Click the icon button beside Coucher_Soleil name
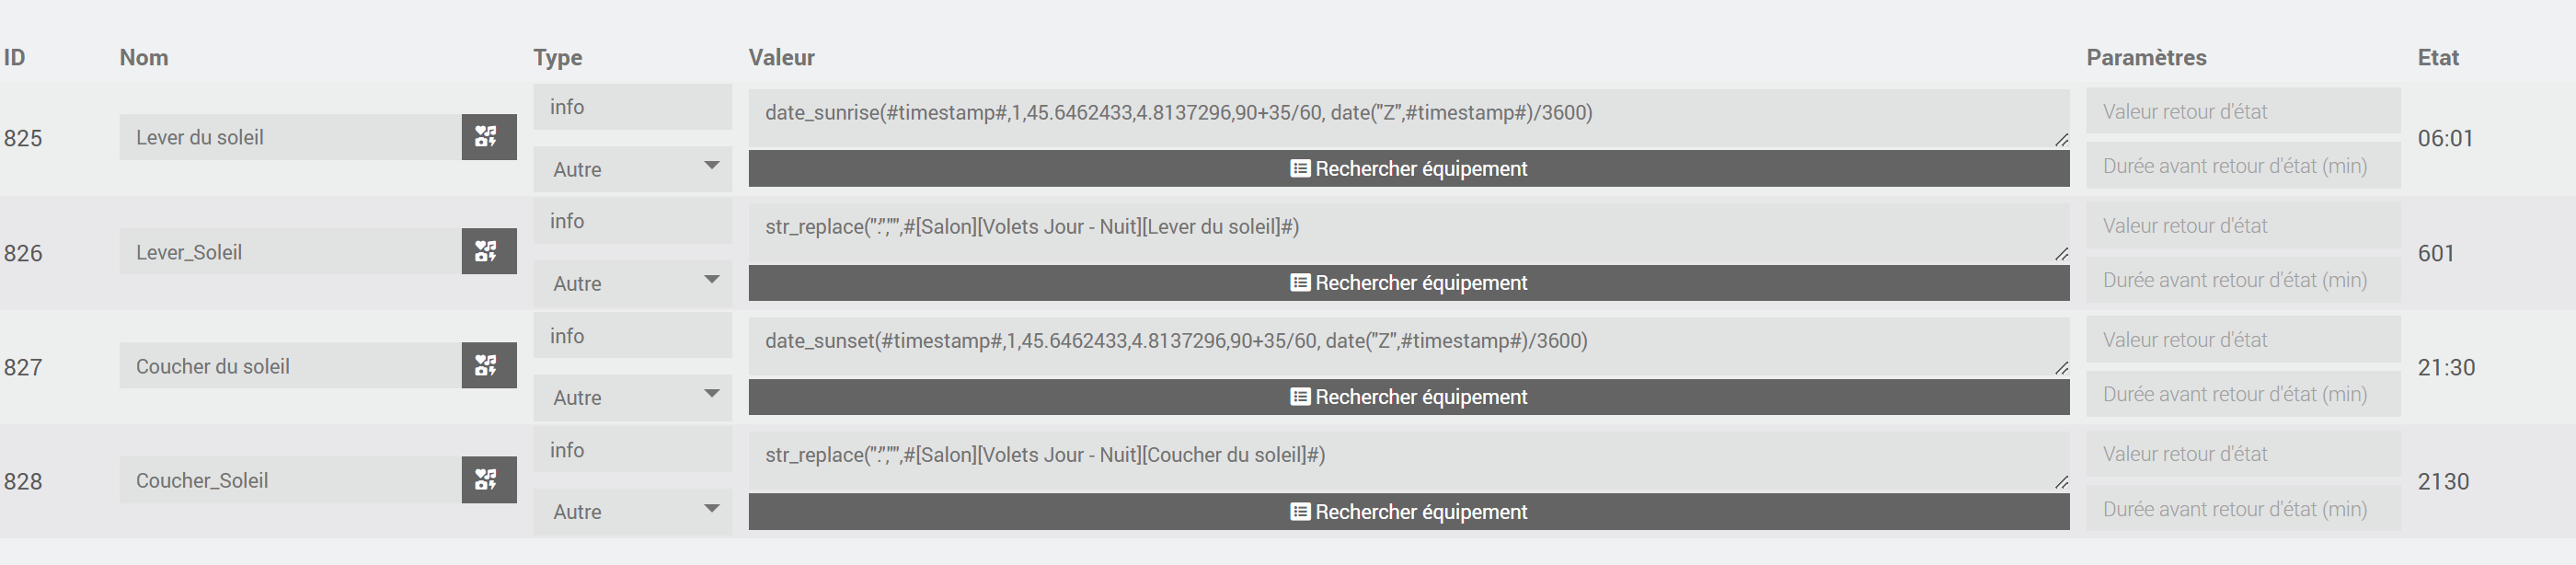Screen dimensions: 2576x565 pyautogui.click(x=488, y=480)
